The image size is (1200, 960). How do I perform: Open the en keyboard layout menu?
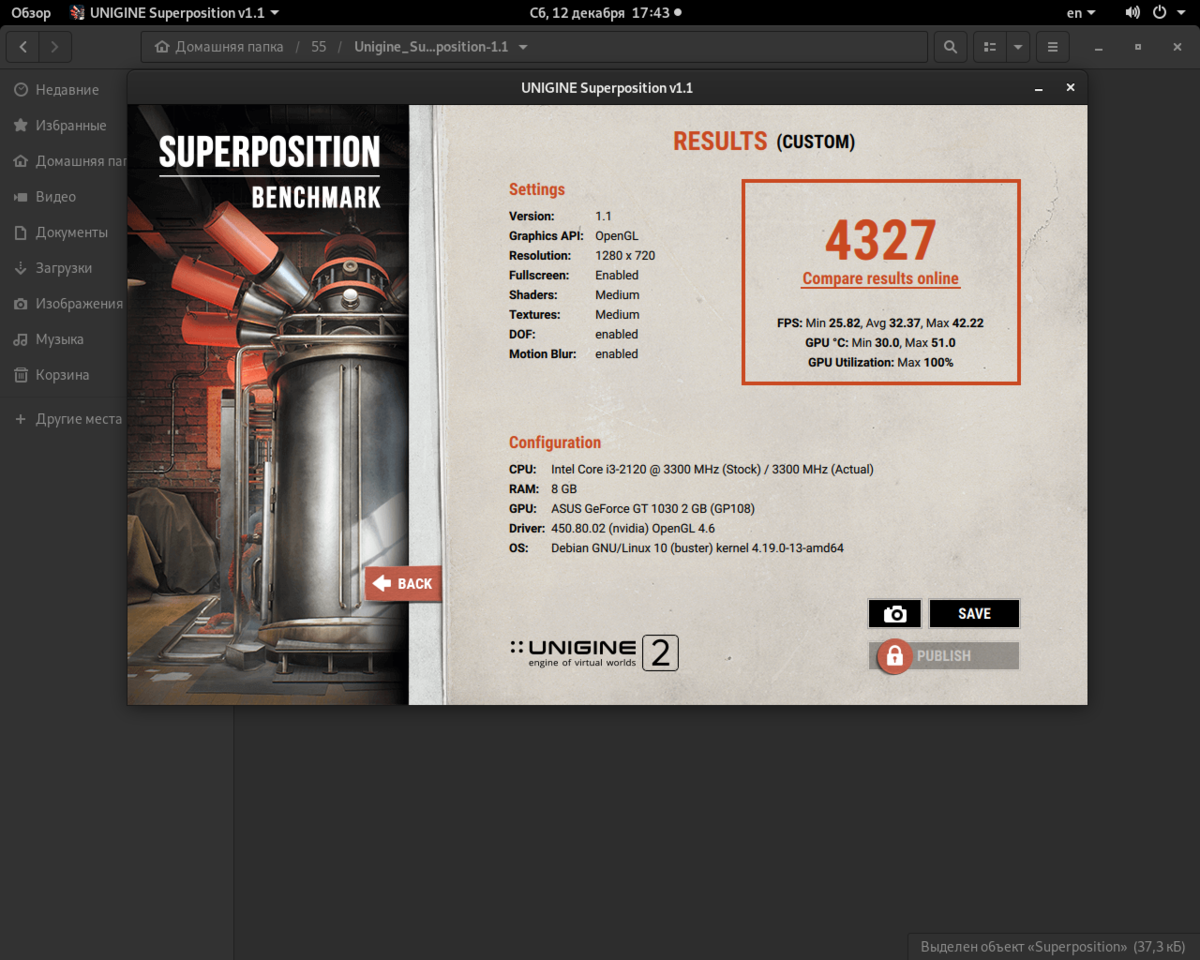coord(1081,13)
